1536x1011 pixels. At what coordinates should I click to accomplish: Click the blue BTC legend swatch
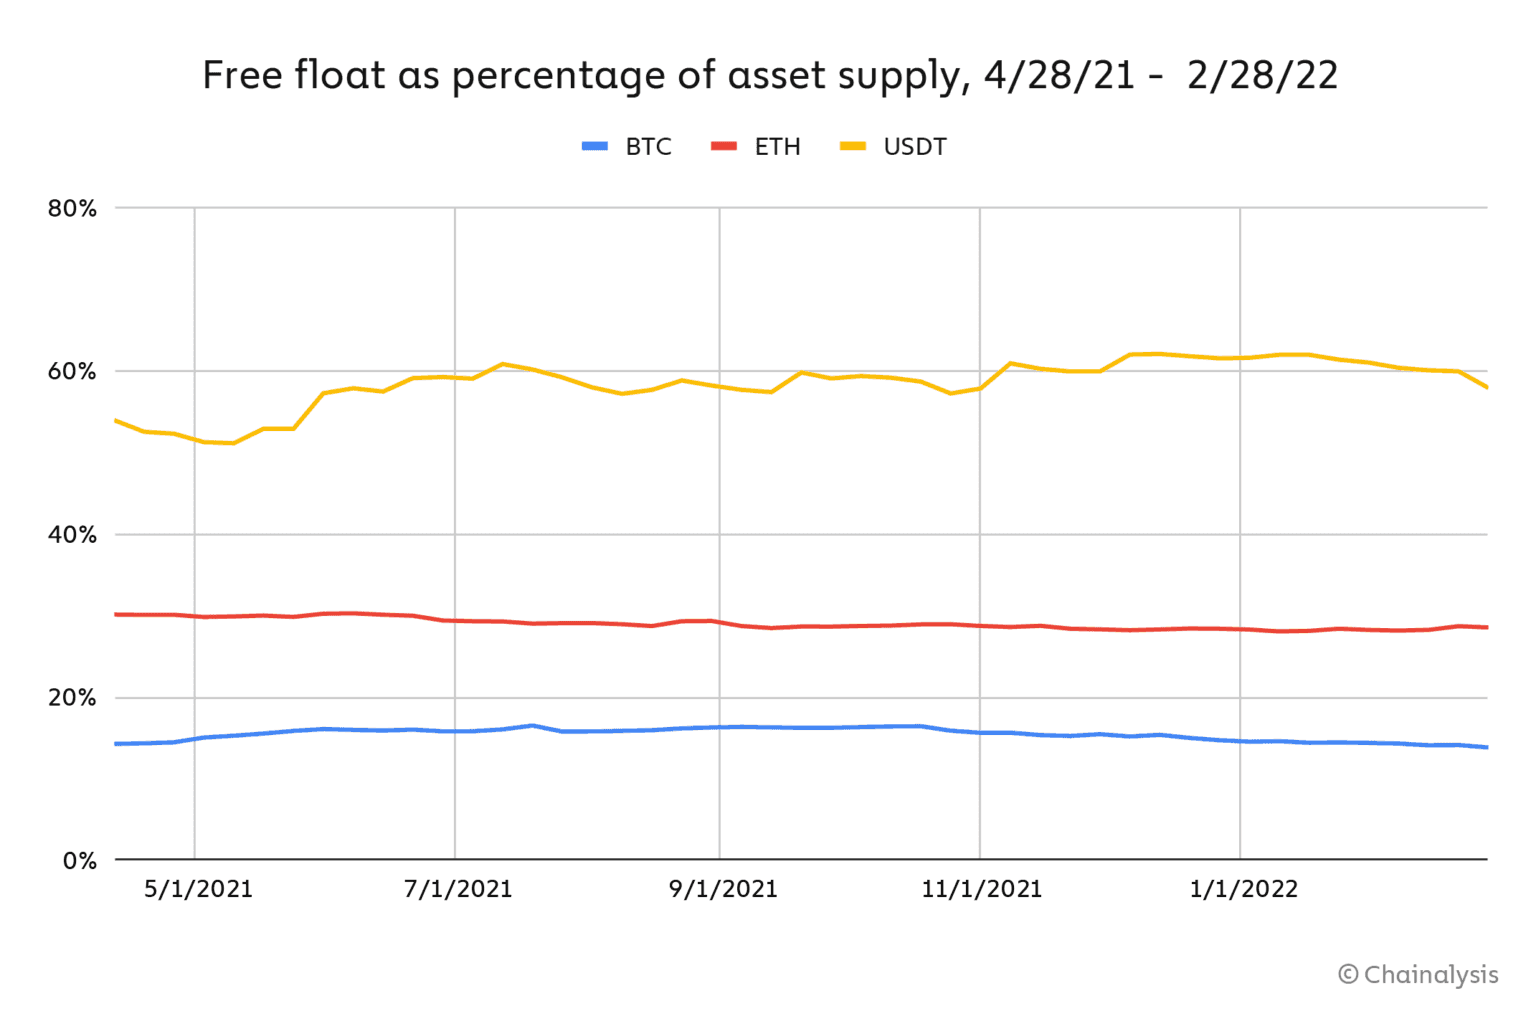coord(595,147)
